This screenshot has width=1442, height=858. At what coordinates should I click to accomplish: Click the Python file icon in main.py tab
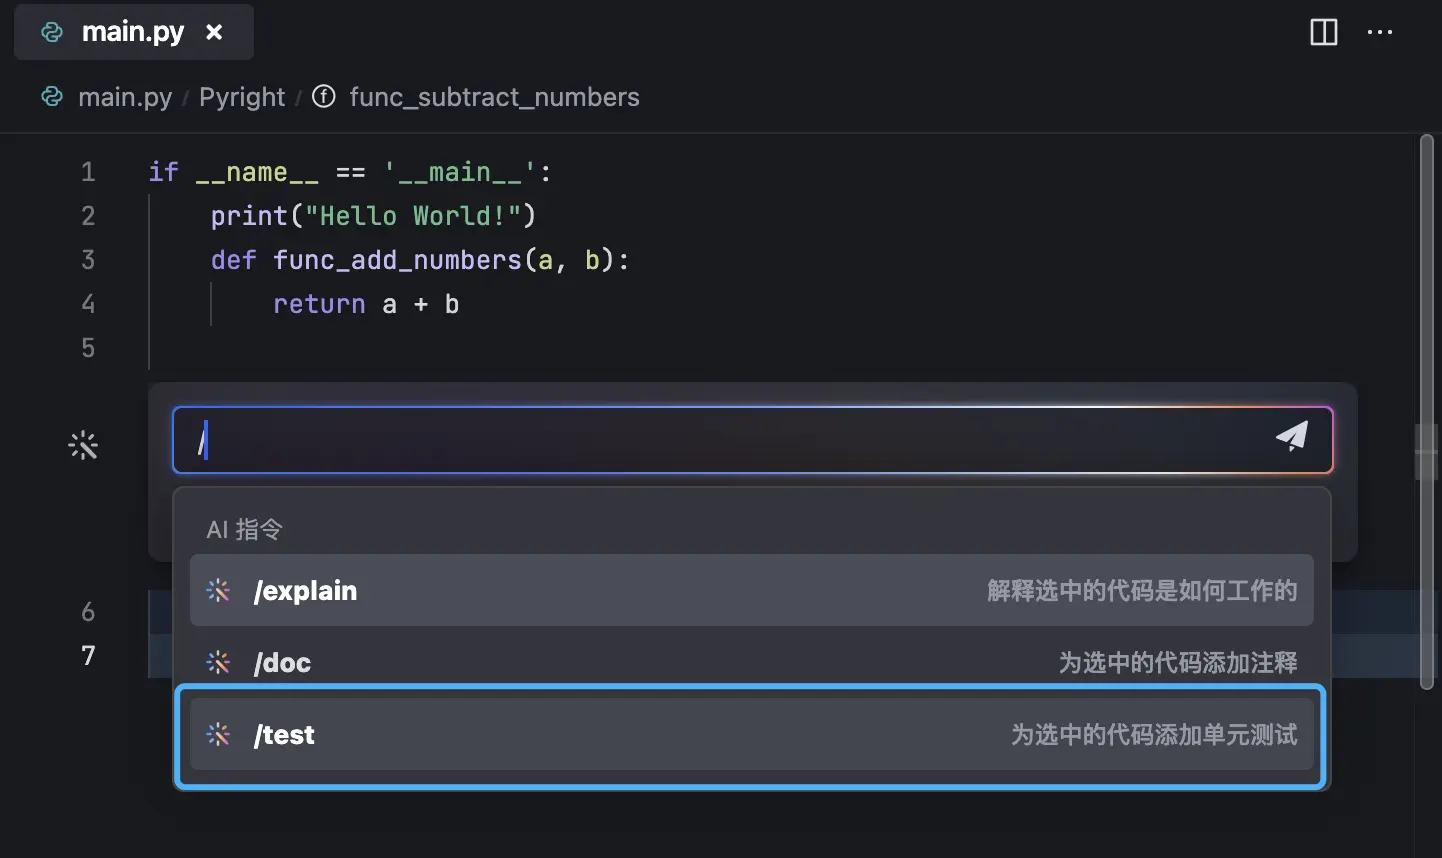pyautogui.click(x=52, y=32)
